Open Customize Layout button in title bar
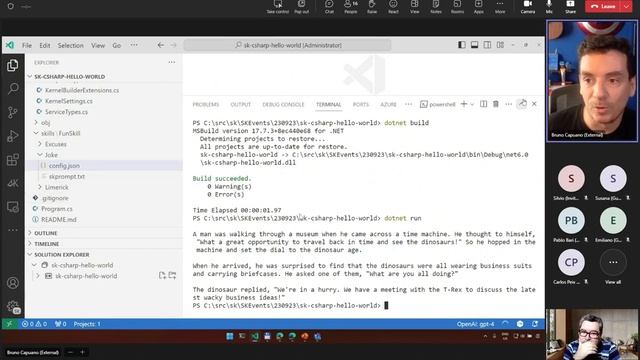Image resolution: width=640 pixels, height=360 pixels. [x=500, y=45]
